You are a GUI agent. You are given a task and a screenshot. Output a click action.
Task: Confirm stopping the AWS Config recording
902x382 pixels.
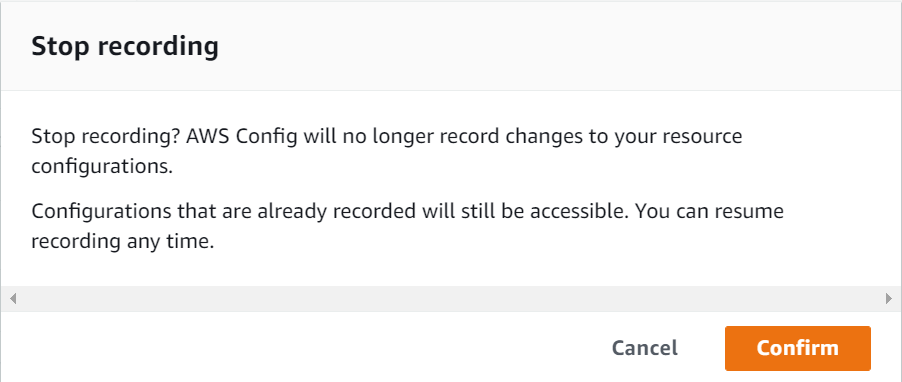[x=797, y=348]
